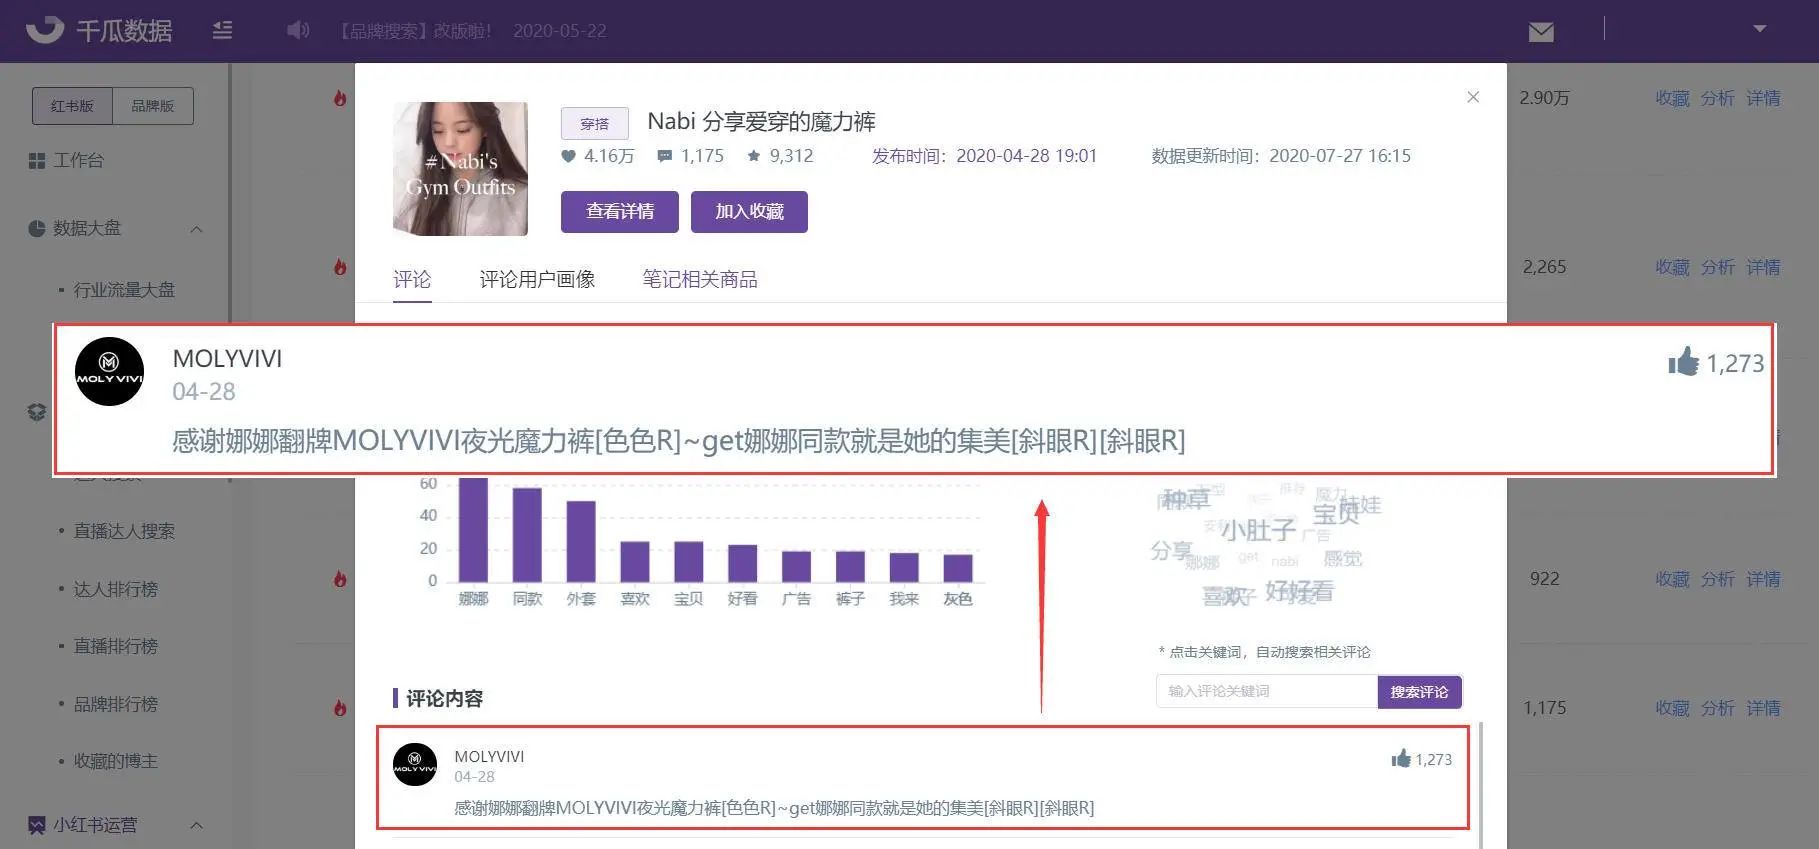This screenshot has height=849, width=1819.
Task: Switch to 红书版 mode
Action: (x=72, y=106)
